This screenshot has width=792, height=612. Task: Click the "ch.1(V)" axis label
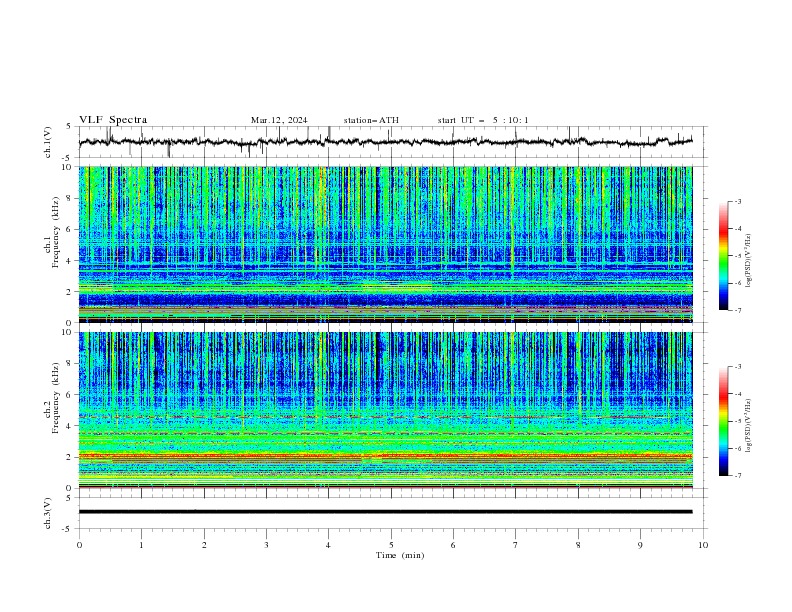click(x=48, y=142)
